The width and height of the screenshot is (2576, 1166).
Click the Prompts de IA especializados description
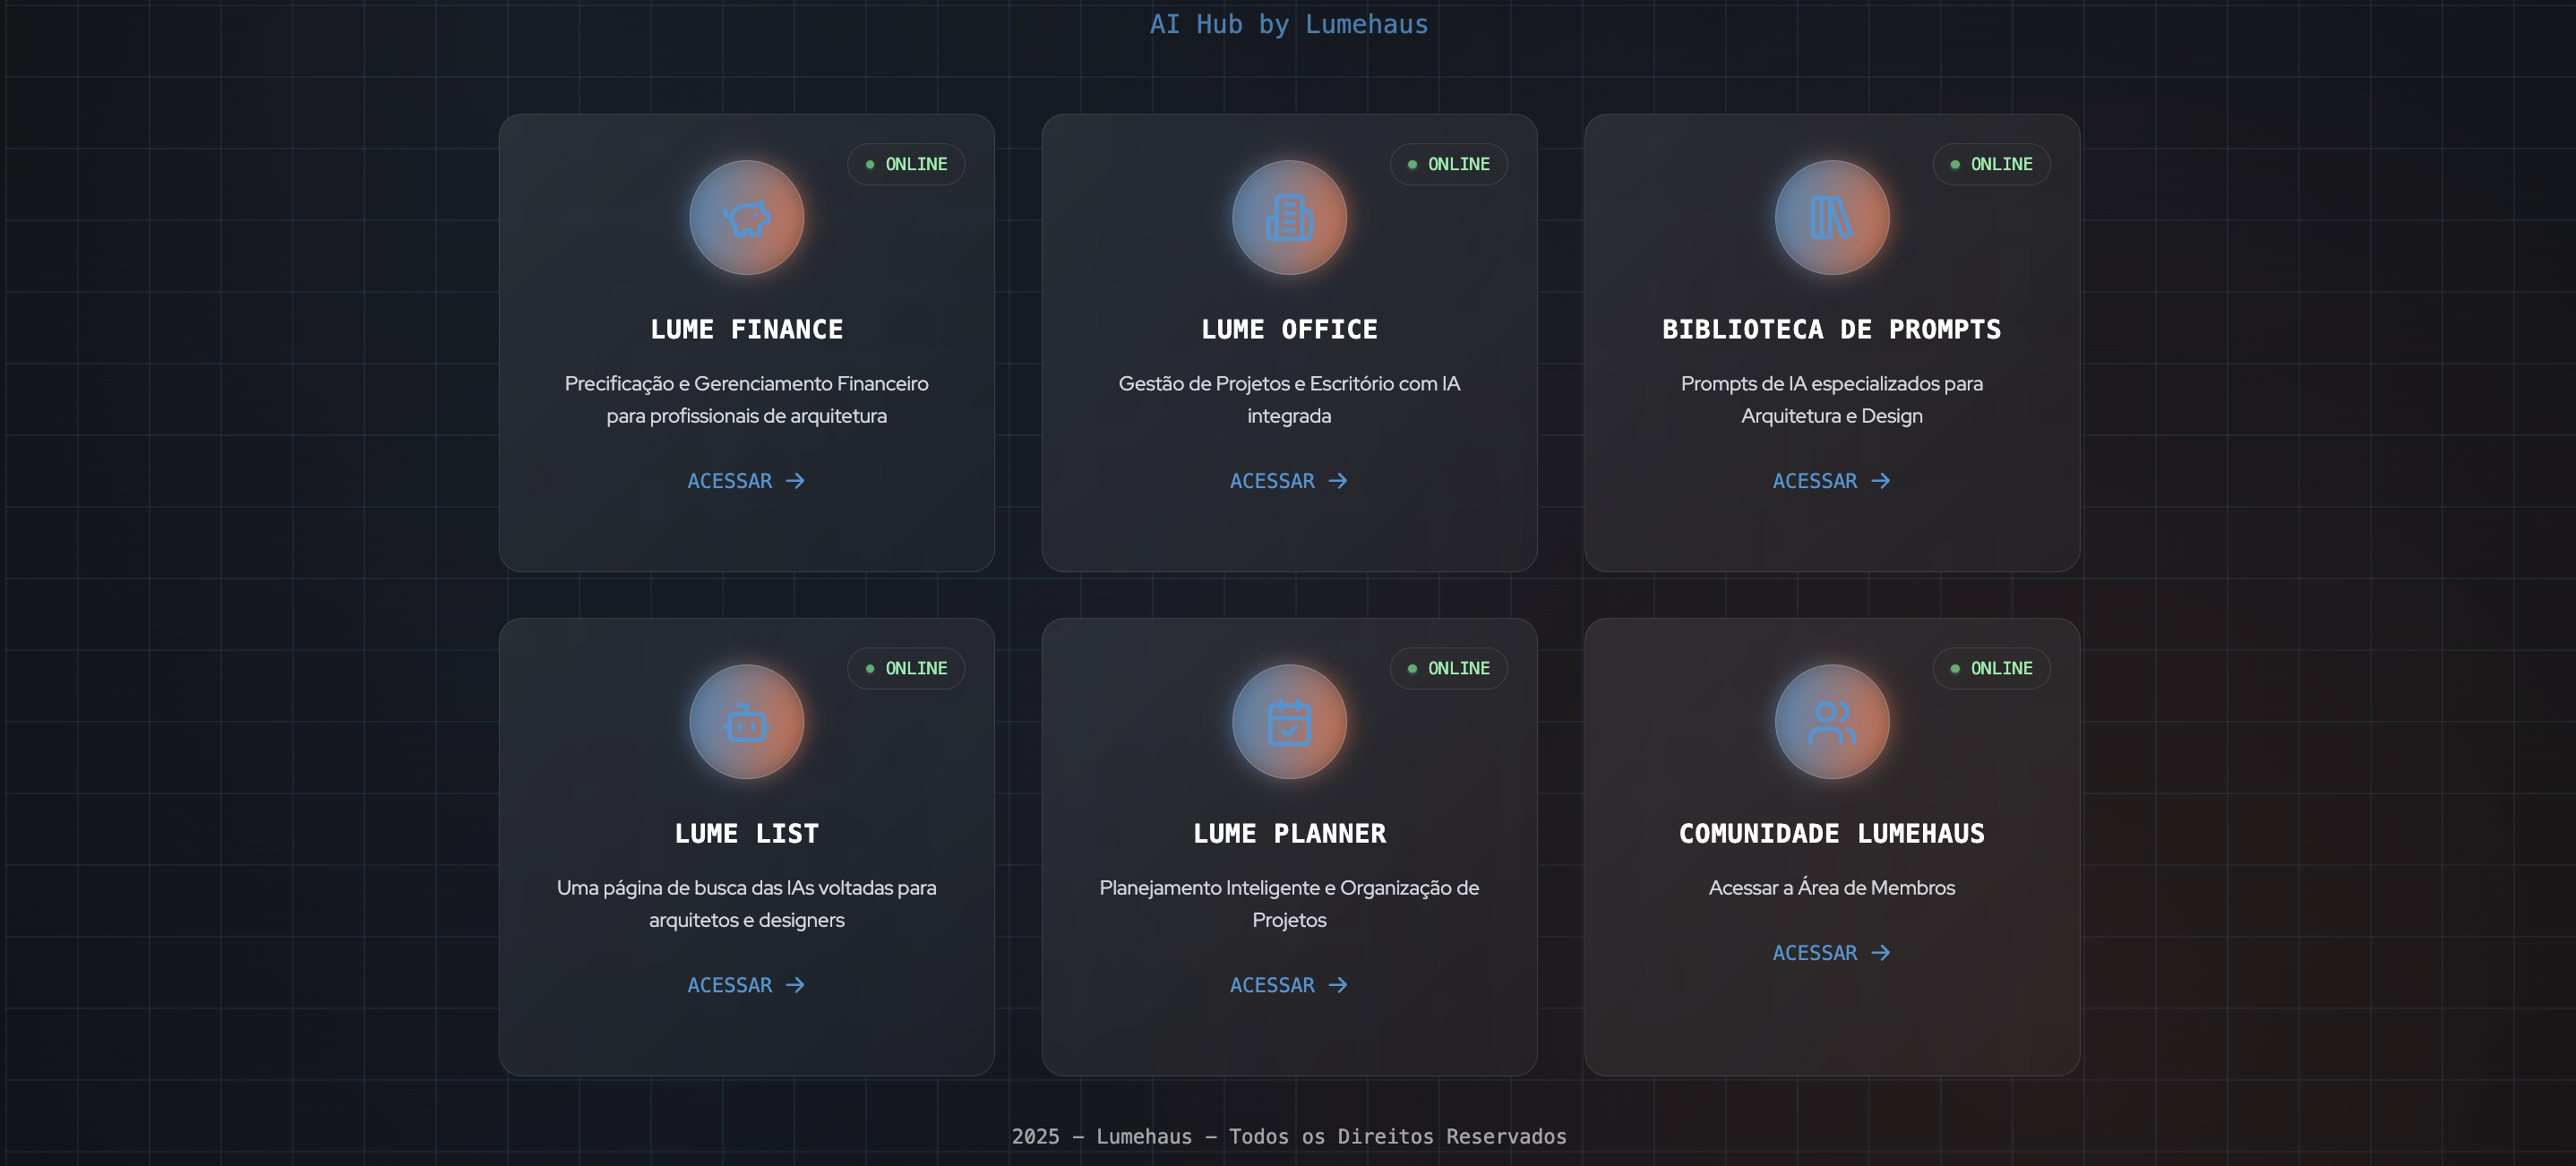pos(1831,399)
